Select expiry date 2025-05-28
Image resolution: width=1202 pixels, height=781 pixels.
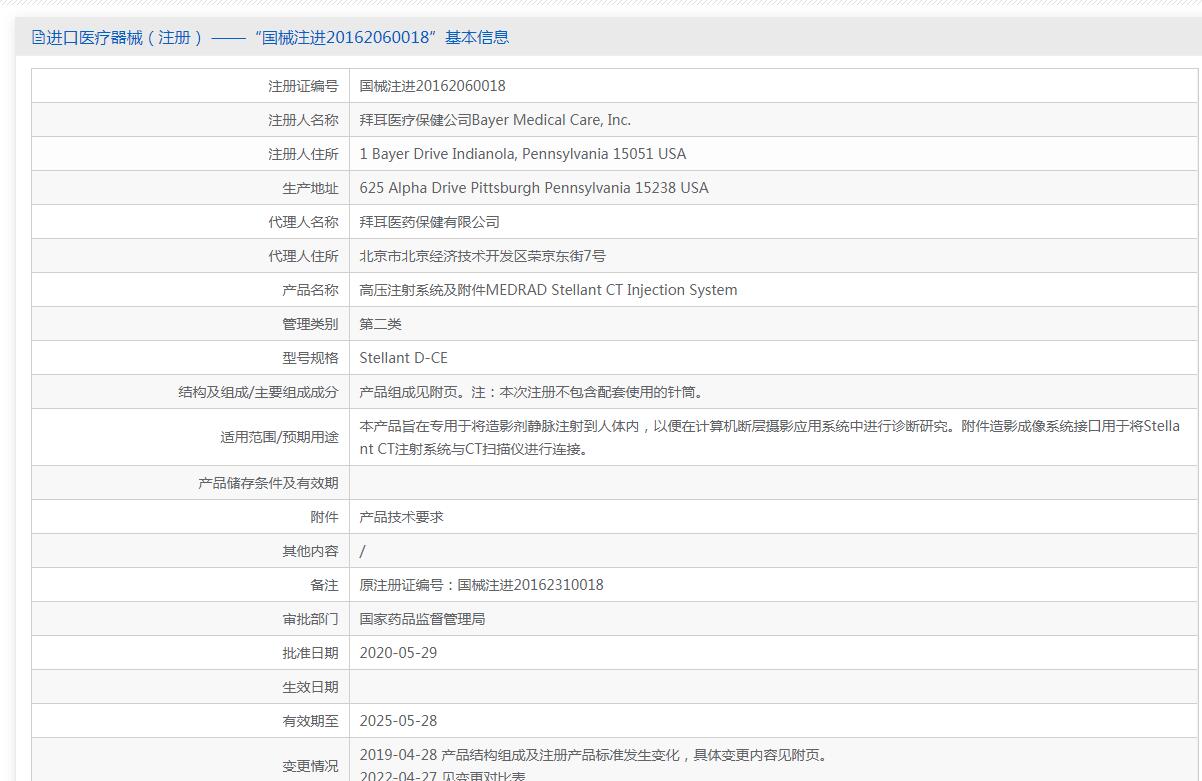pyautogui.click(x=398, y=721)
